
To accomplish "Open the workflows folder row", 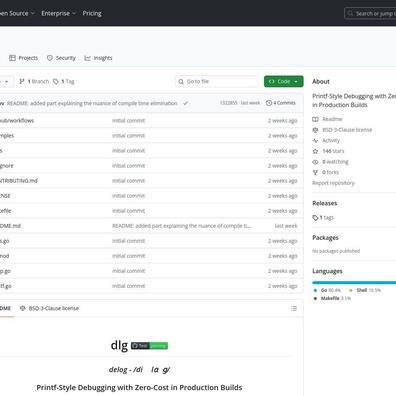I will [x=151, y=121].
